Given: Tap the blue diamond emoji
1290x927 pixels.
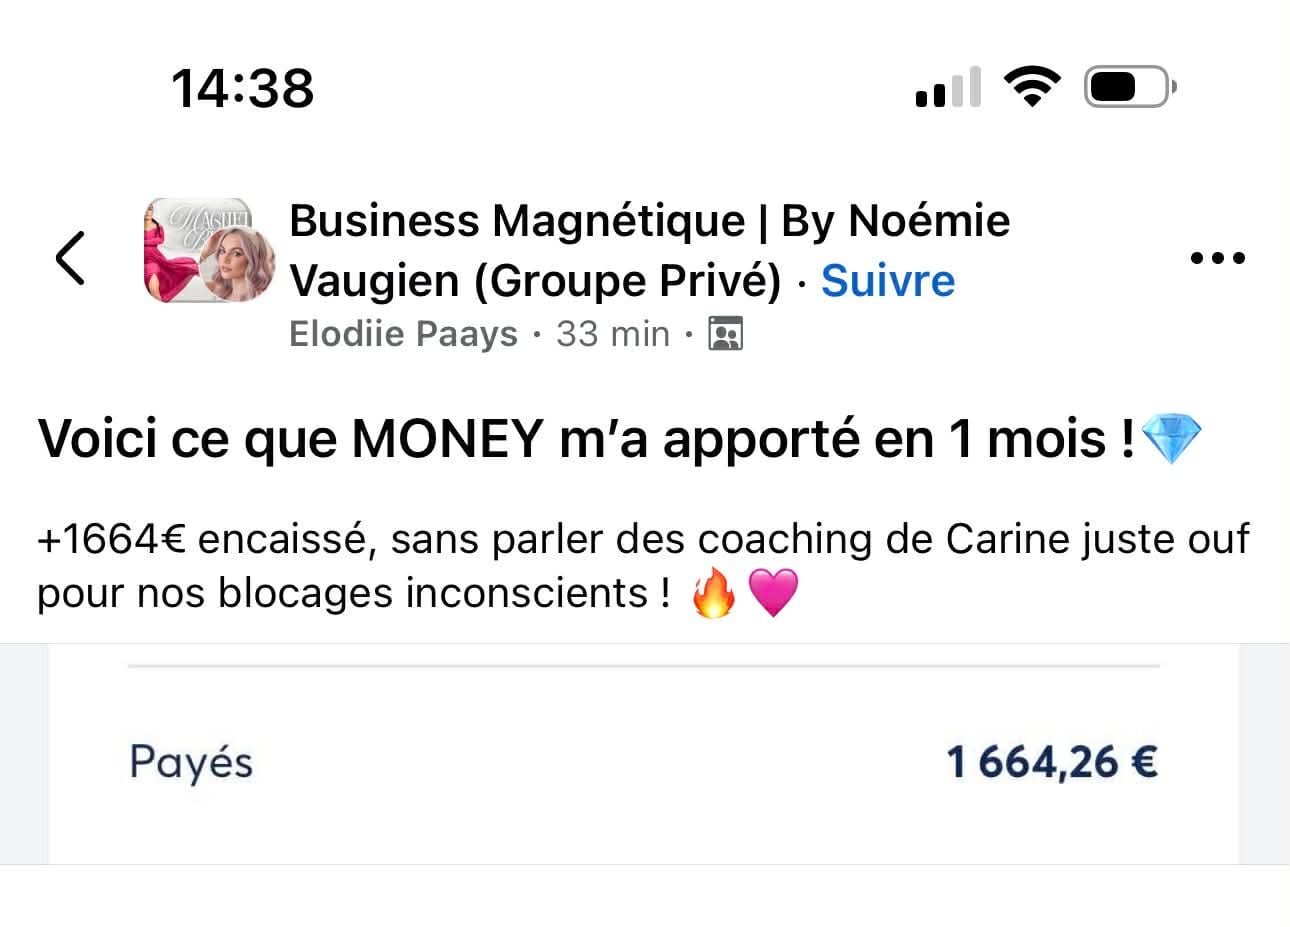Looking at the screenshot, I should pos(1170,440).
